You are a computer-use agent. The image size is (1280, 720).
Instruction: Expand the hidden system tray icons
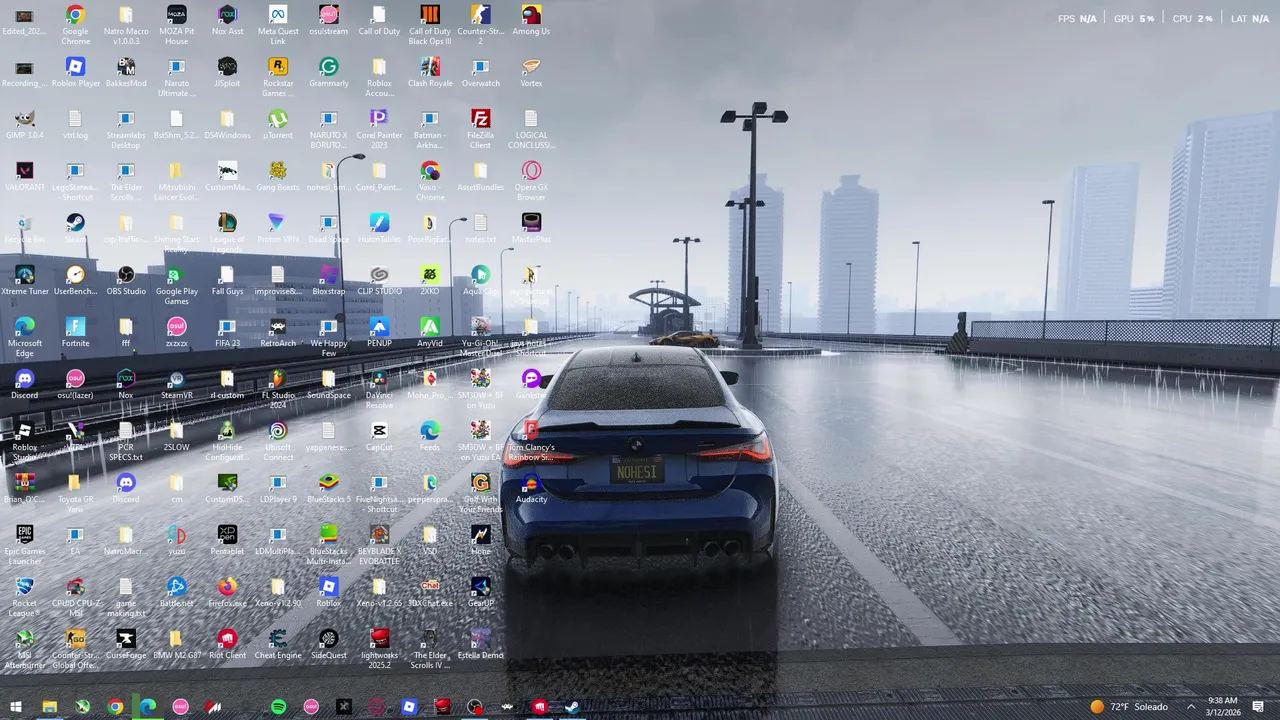pos(1190,707)
